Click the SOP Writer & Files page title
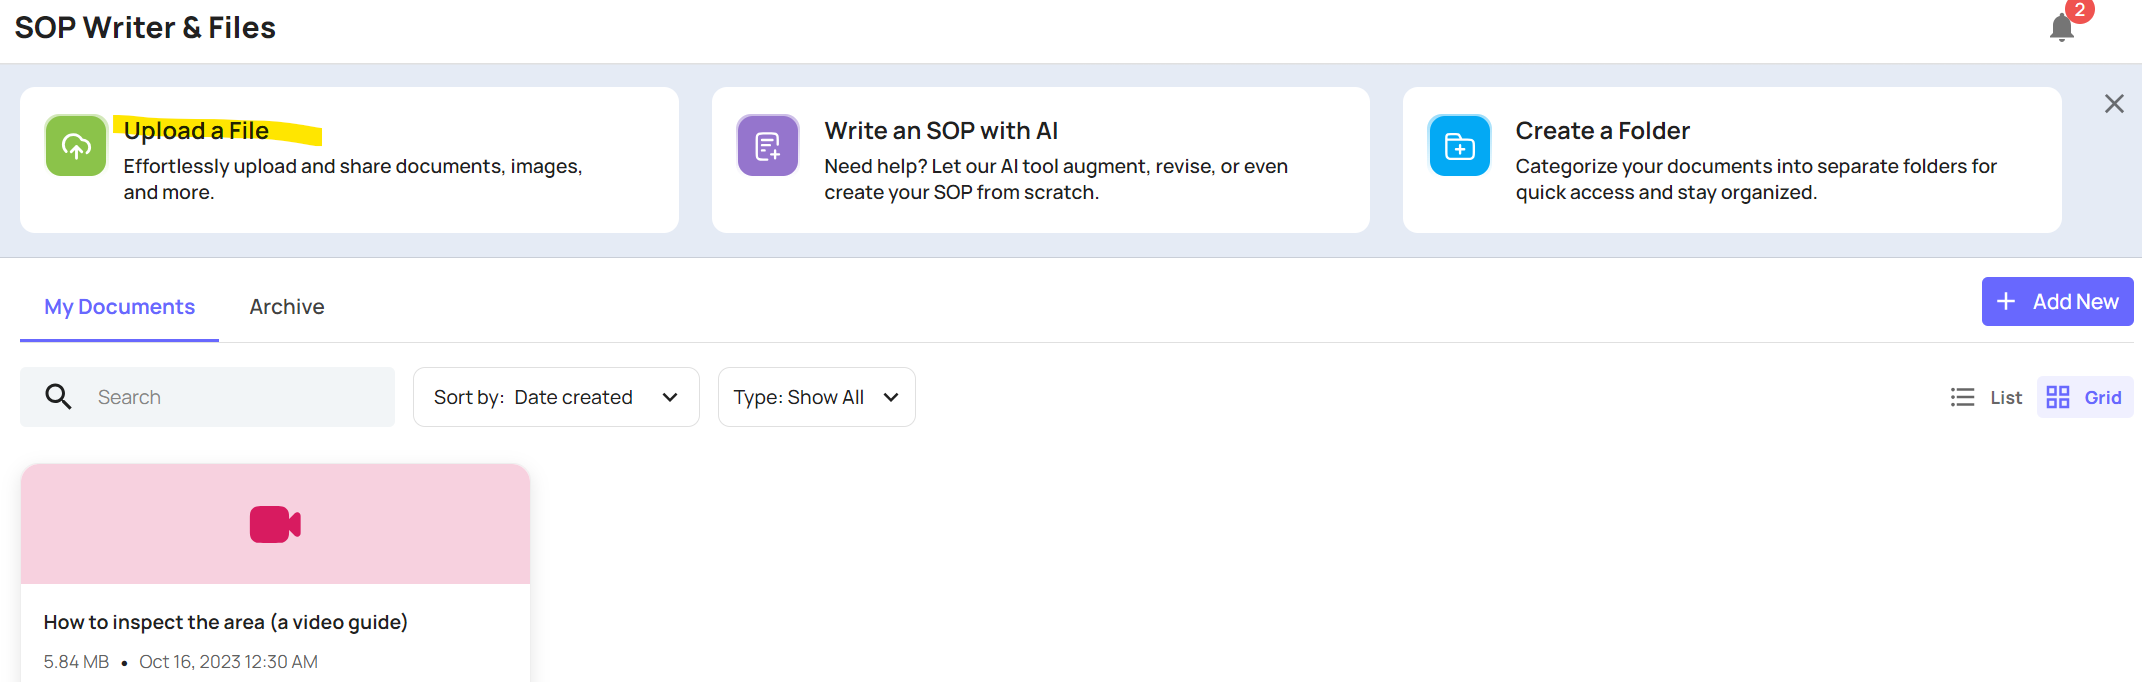The width and height of the screenshot is (2142, 682). click(145, 28)
